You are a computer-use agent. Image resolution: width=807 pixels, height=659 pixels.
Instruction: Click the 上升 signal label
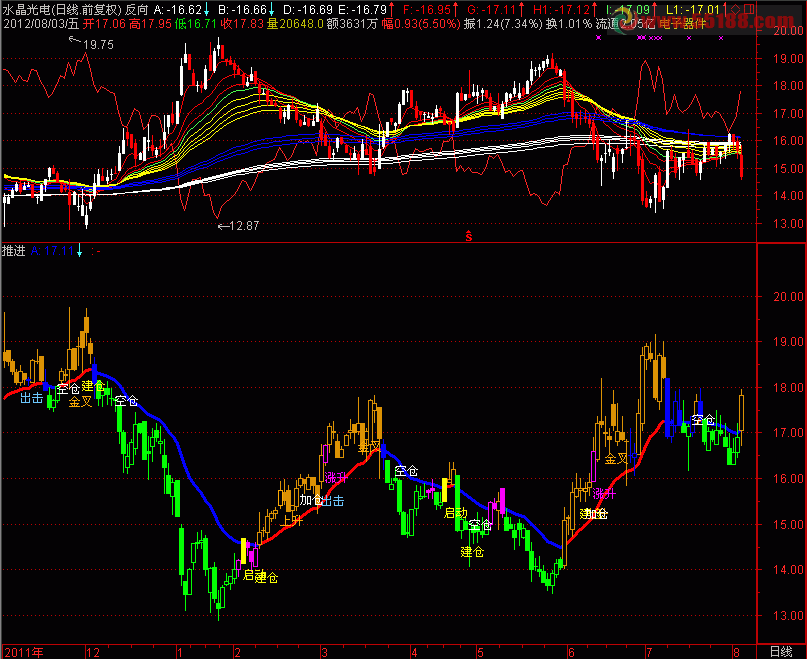291,521
